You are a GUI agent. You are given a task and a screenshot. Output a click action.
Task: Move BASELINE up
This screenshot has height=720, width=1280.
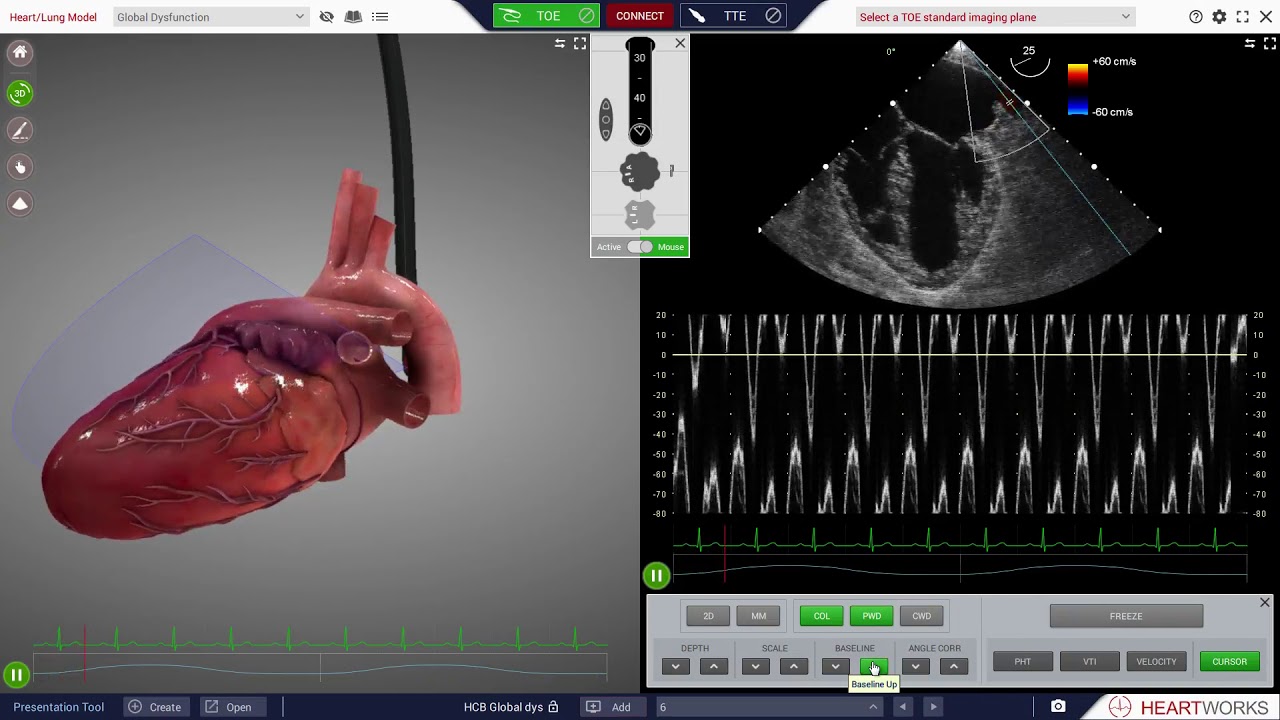point(873,666)
